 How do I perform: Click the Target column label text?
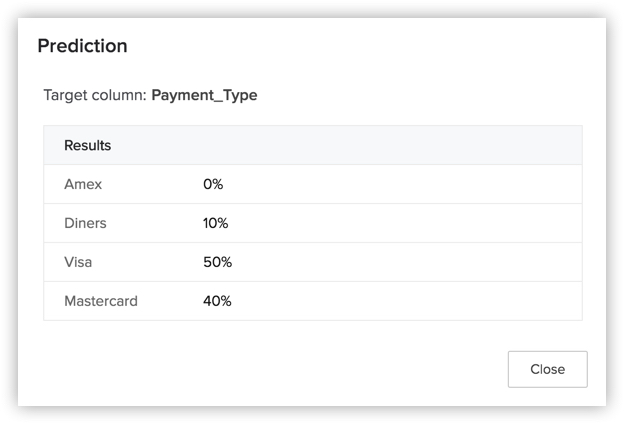[x=95, y=95]
